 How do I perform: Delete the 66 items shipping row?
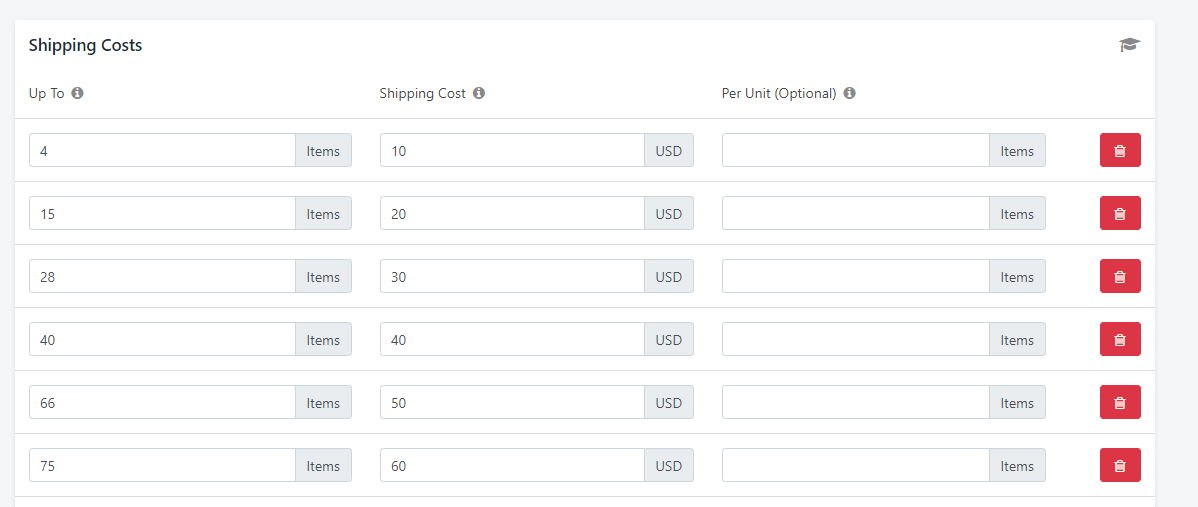click(1120, 403)
